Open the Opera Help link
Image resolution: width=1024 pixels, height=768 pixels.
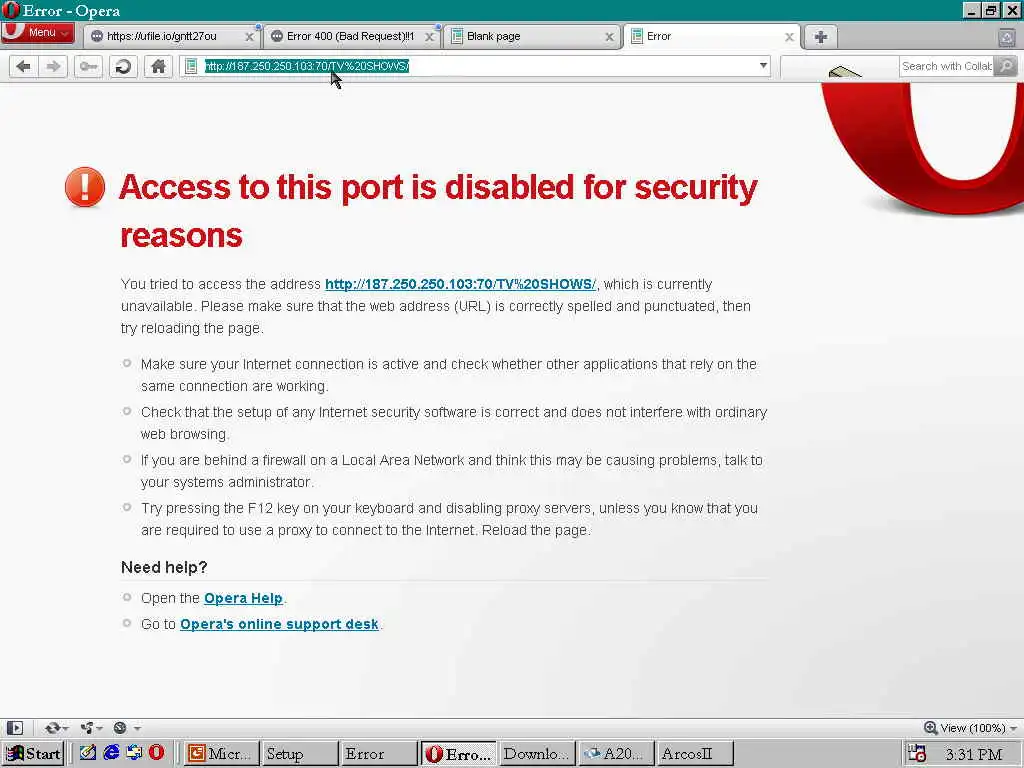(244, 598)
